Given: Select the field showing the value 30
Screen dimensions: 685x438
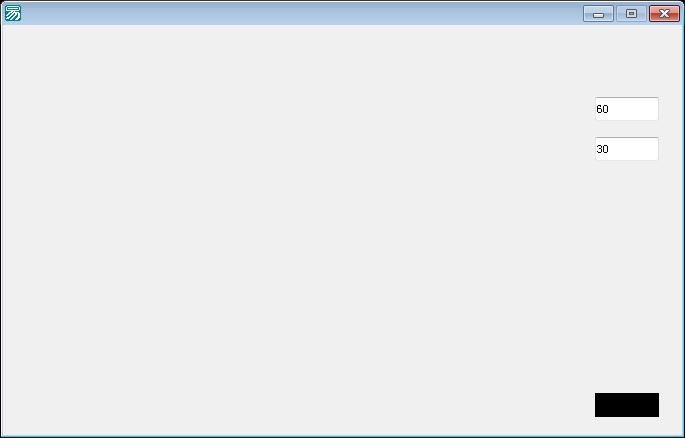Looking at the screenshot, I should (x=626, y=148).
